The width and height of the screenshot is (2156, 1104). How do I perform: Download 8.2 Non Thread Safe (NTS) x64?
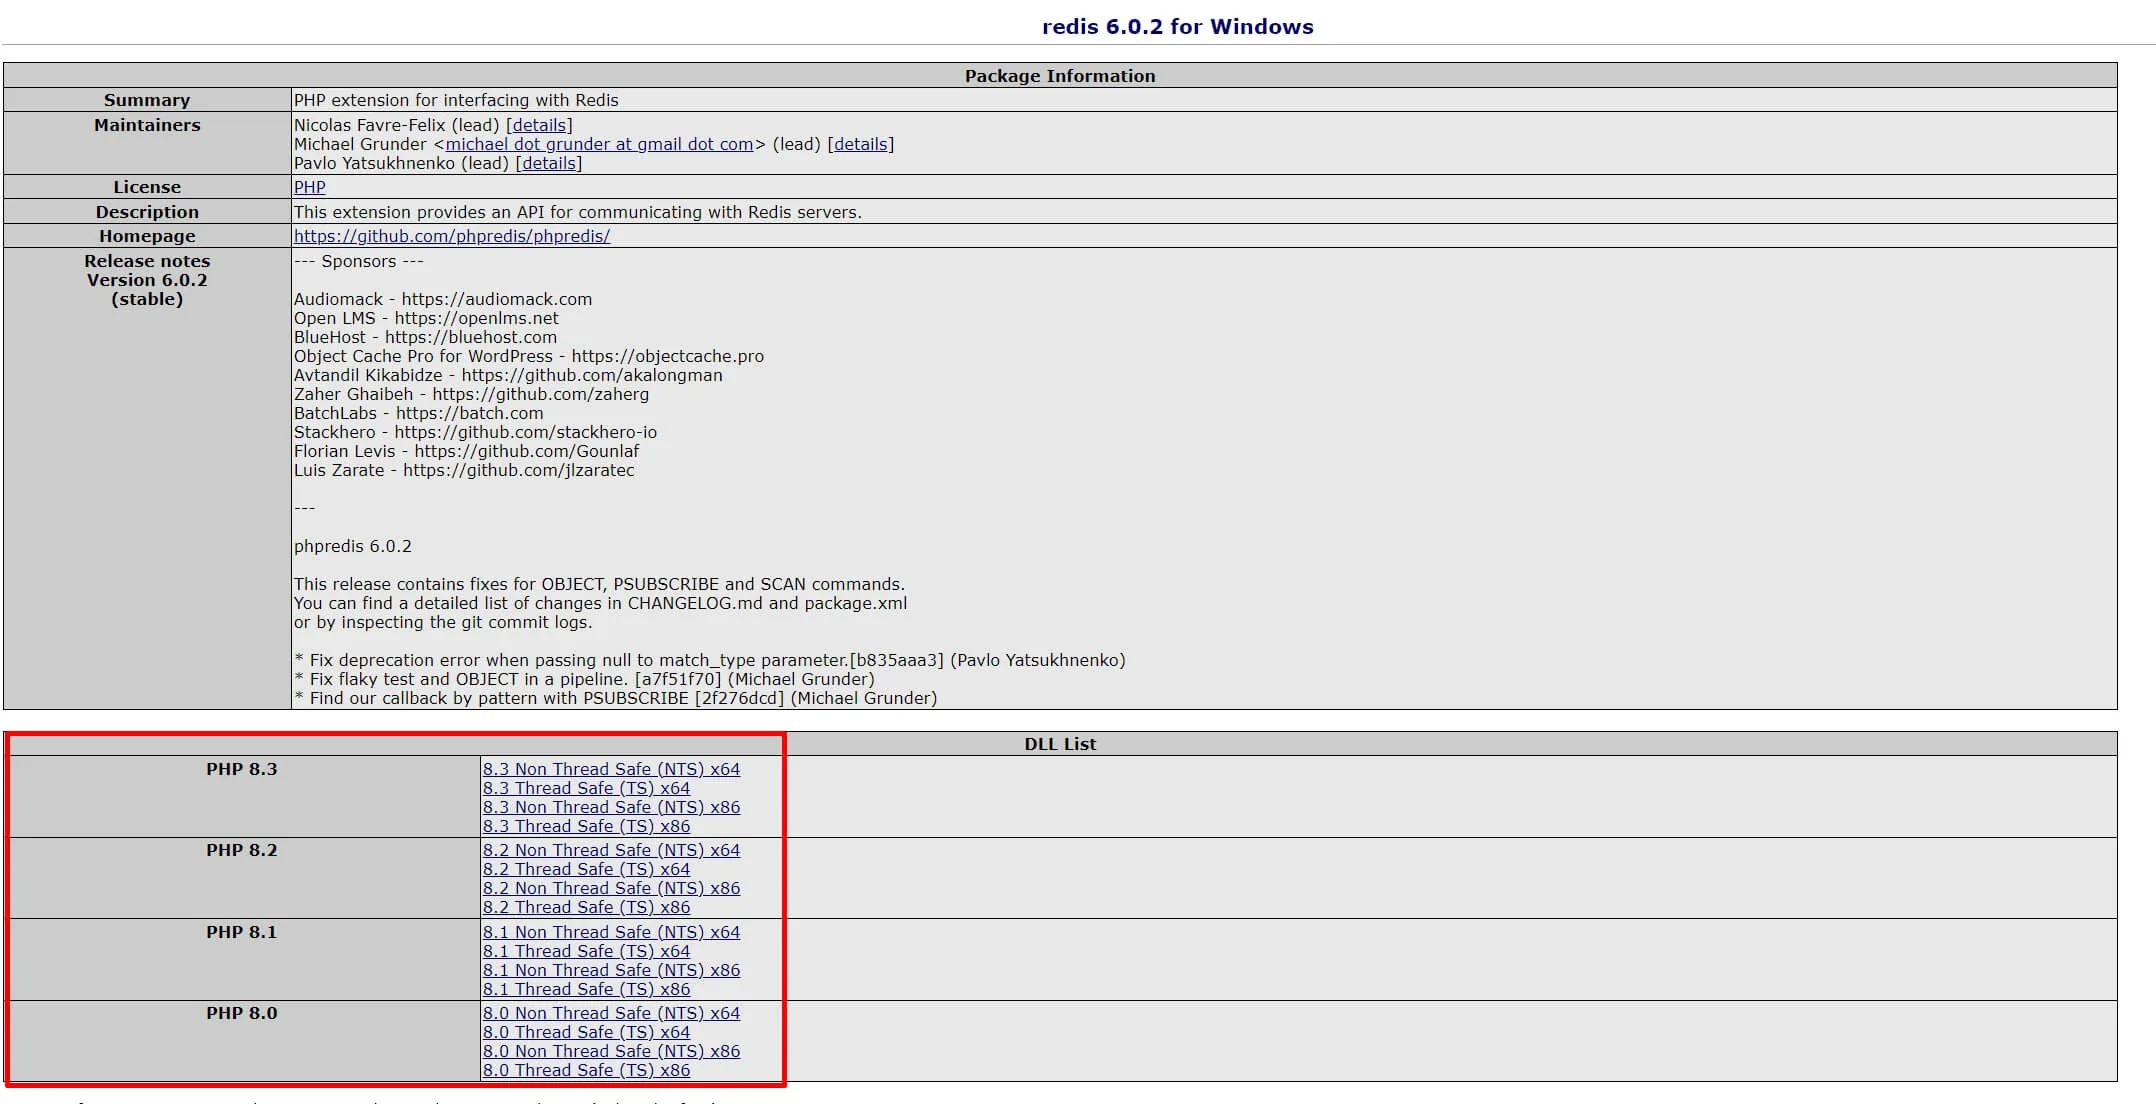click(x=611, y=850)
